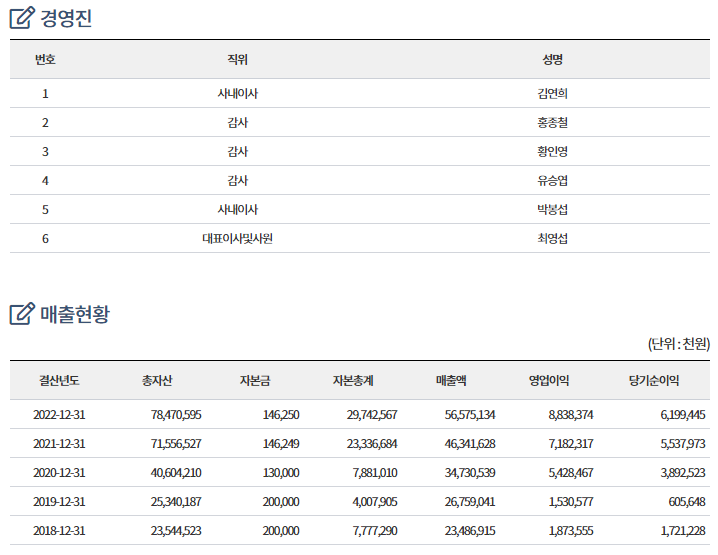Click the 당기순이익 column header

tap(654, 381)
